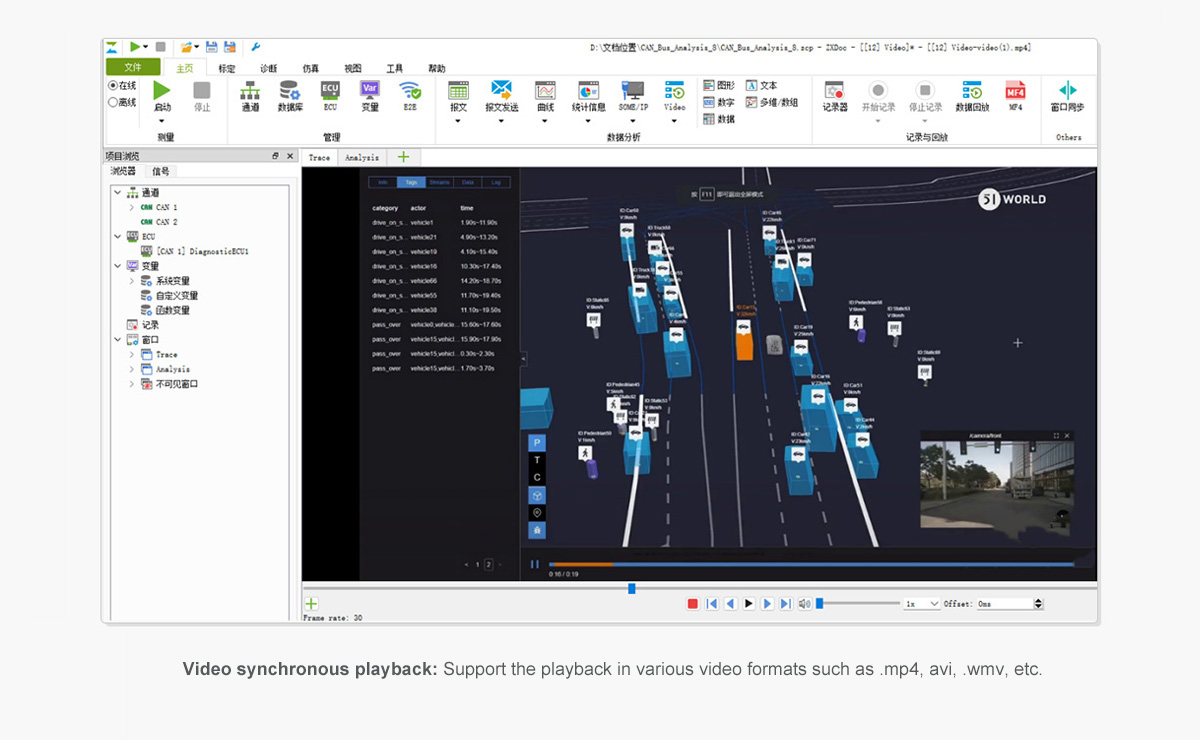Open the 1x playback speed dropdown

(x=922, y=604)
